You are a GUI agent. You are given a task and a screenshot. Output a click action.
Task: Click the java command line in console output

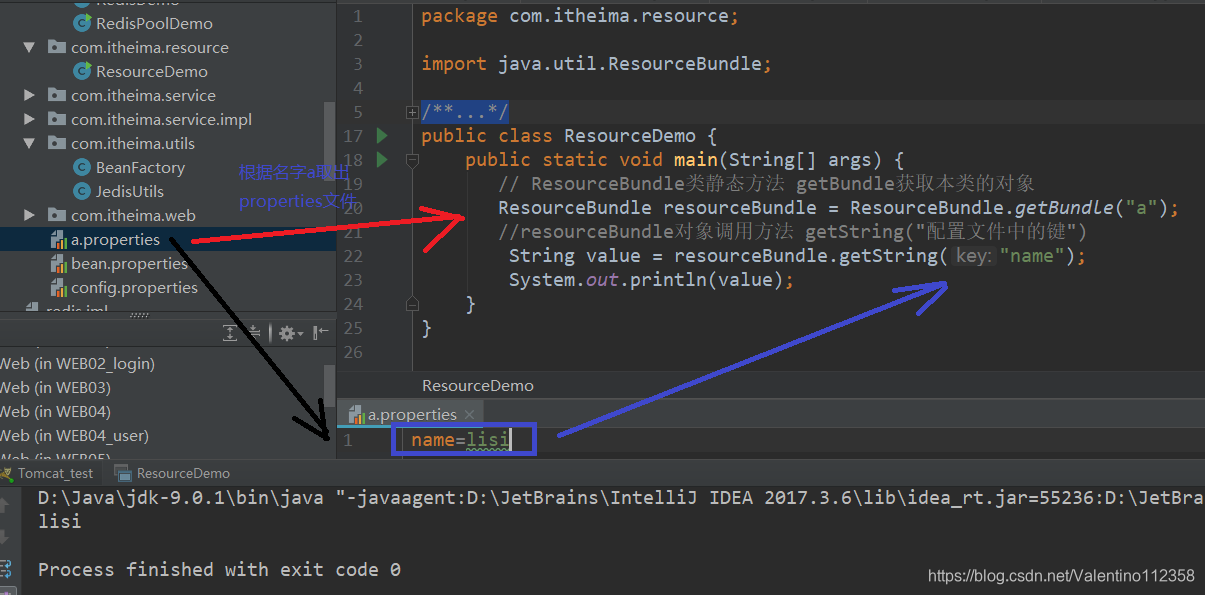[x=620, y=497]
